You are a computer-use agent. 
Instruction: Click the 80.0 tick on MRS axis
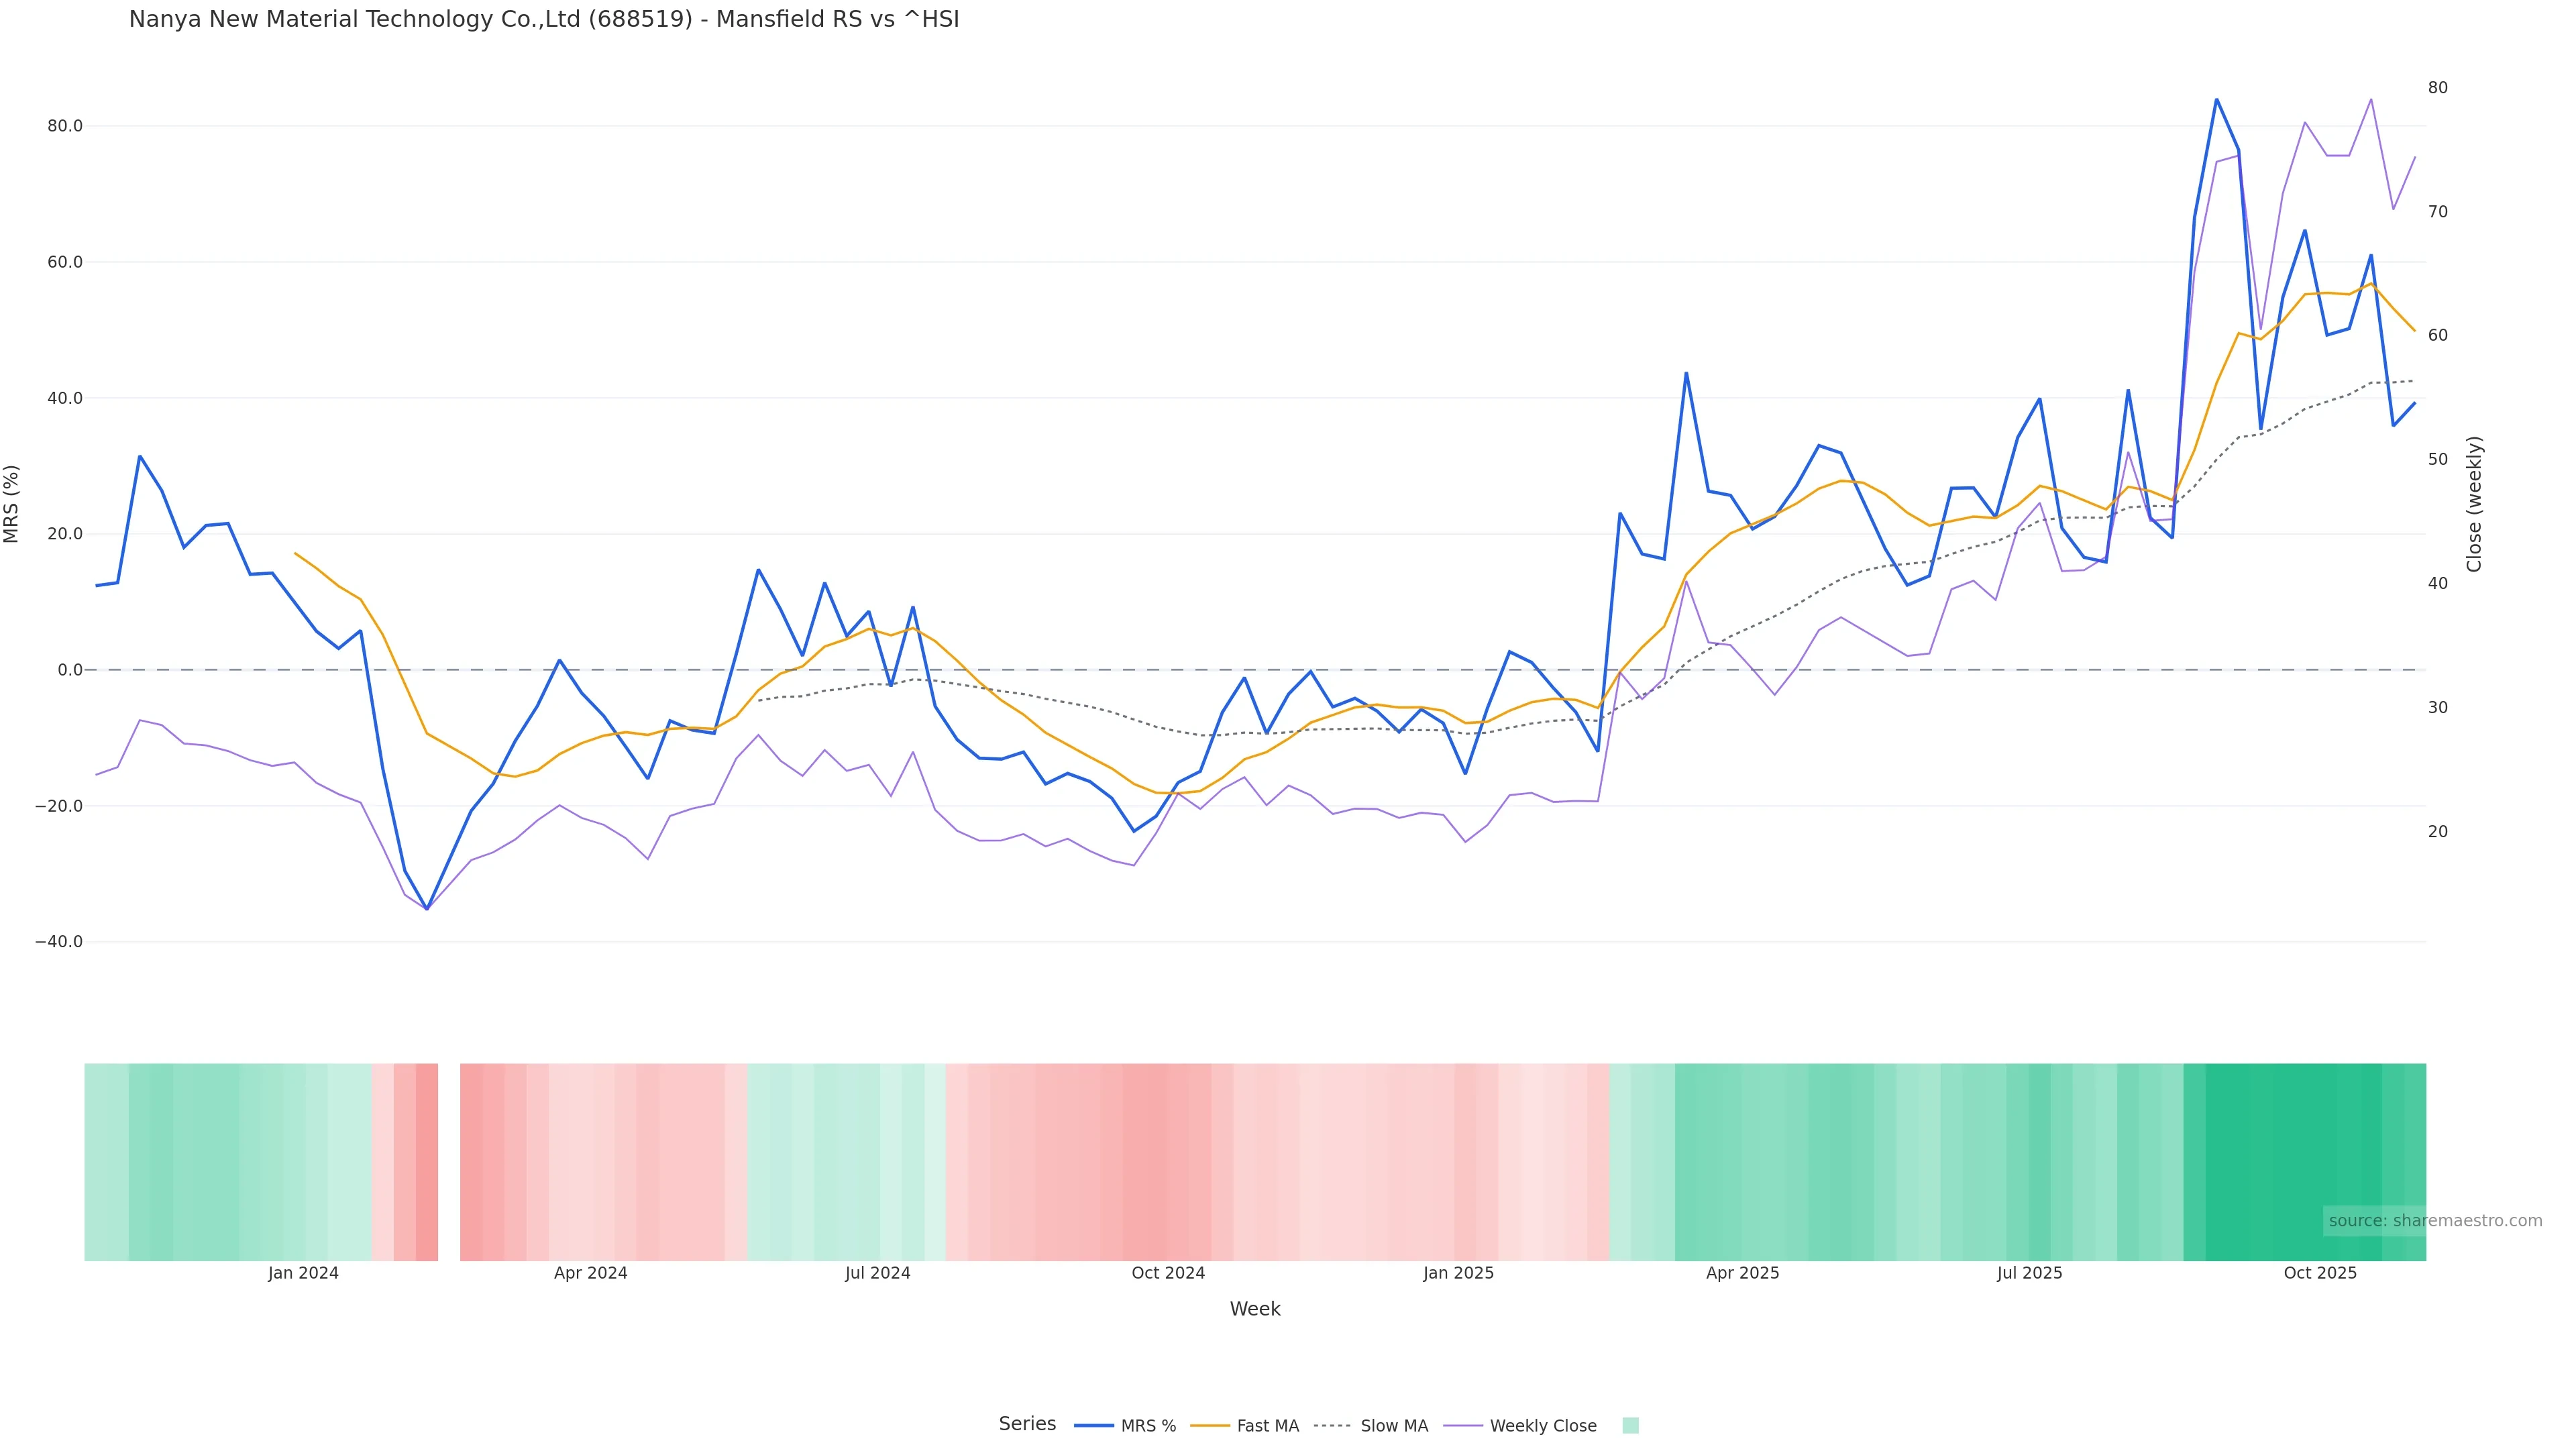pos(65,126)
